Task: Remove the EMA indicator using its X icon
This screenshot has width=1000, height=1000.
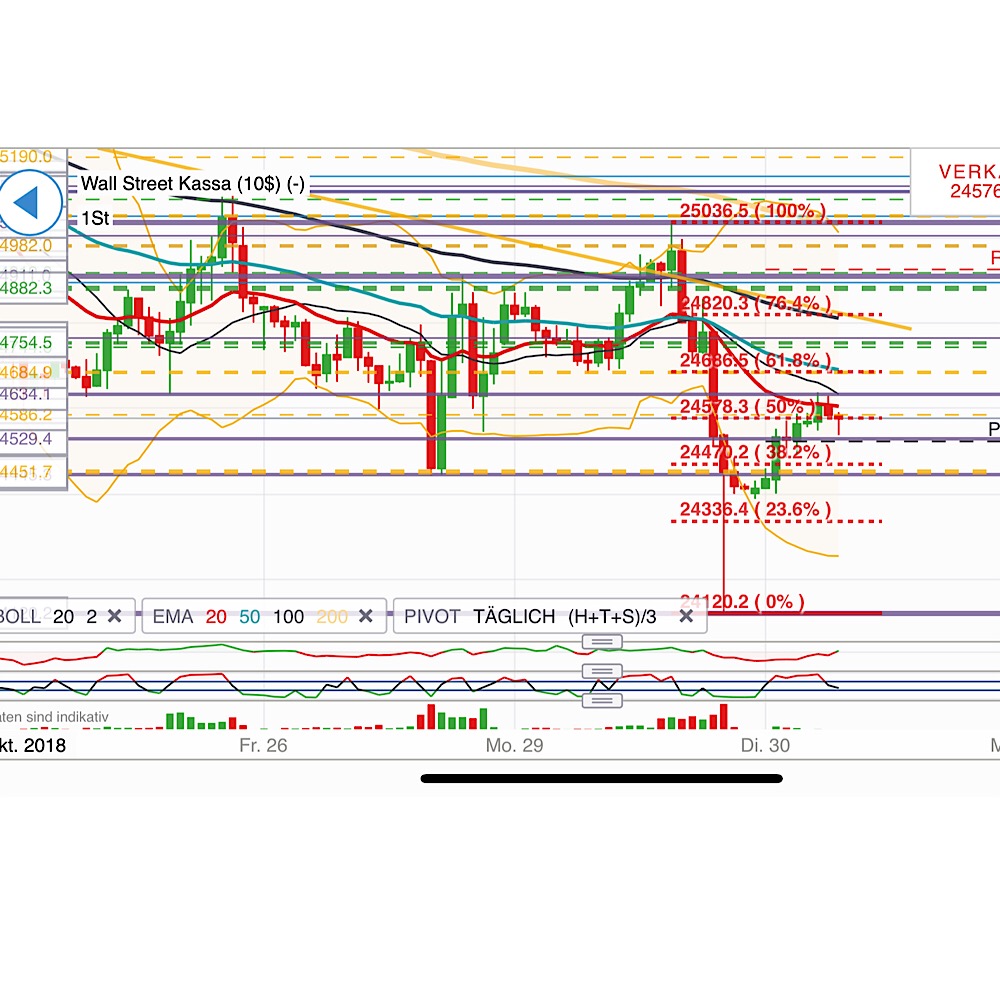Action: pyautogui.click(x=365, y=617)
